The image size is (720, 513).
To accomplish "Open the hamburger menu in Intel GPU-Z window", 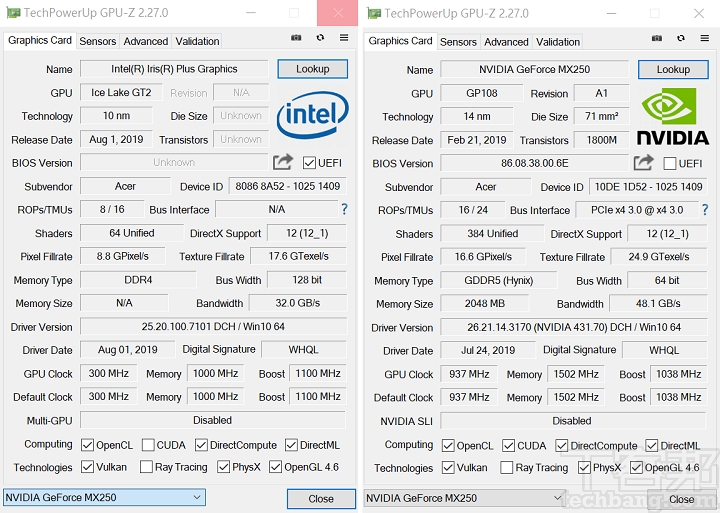I will tap(344, 38).
